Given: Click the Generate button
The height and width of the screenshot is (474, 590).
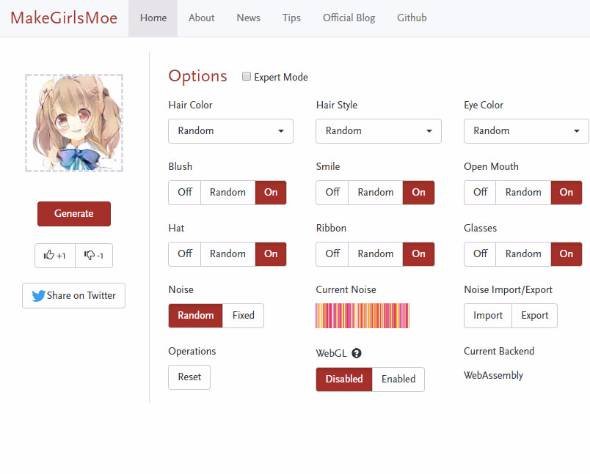Looking at the screenshot, I should 74,214.
